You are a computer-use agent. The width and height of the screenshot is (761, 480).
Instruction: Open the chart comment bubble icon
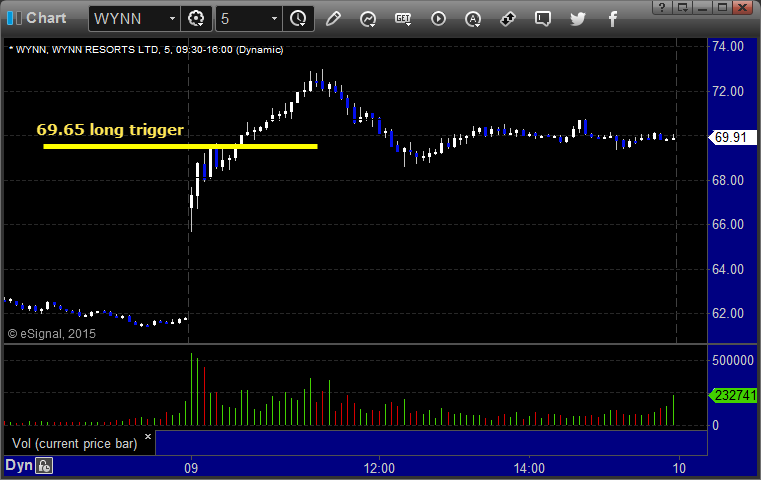pyautogui.click(x=543, y=19)
